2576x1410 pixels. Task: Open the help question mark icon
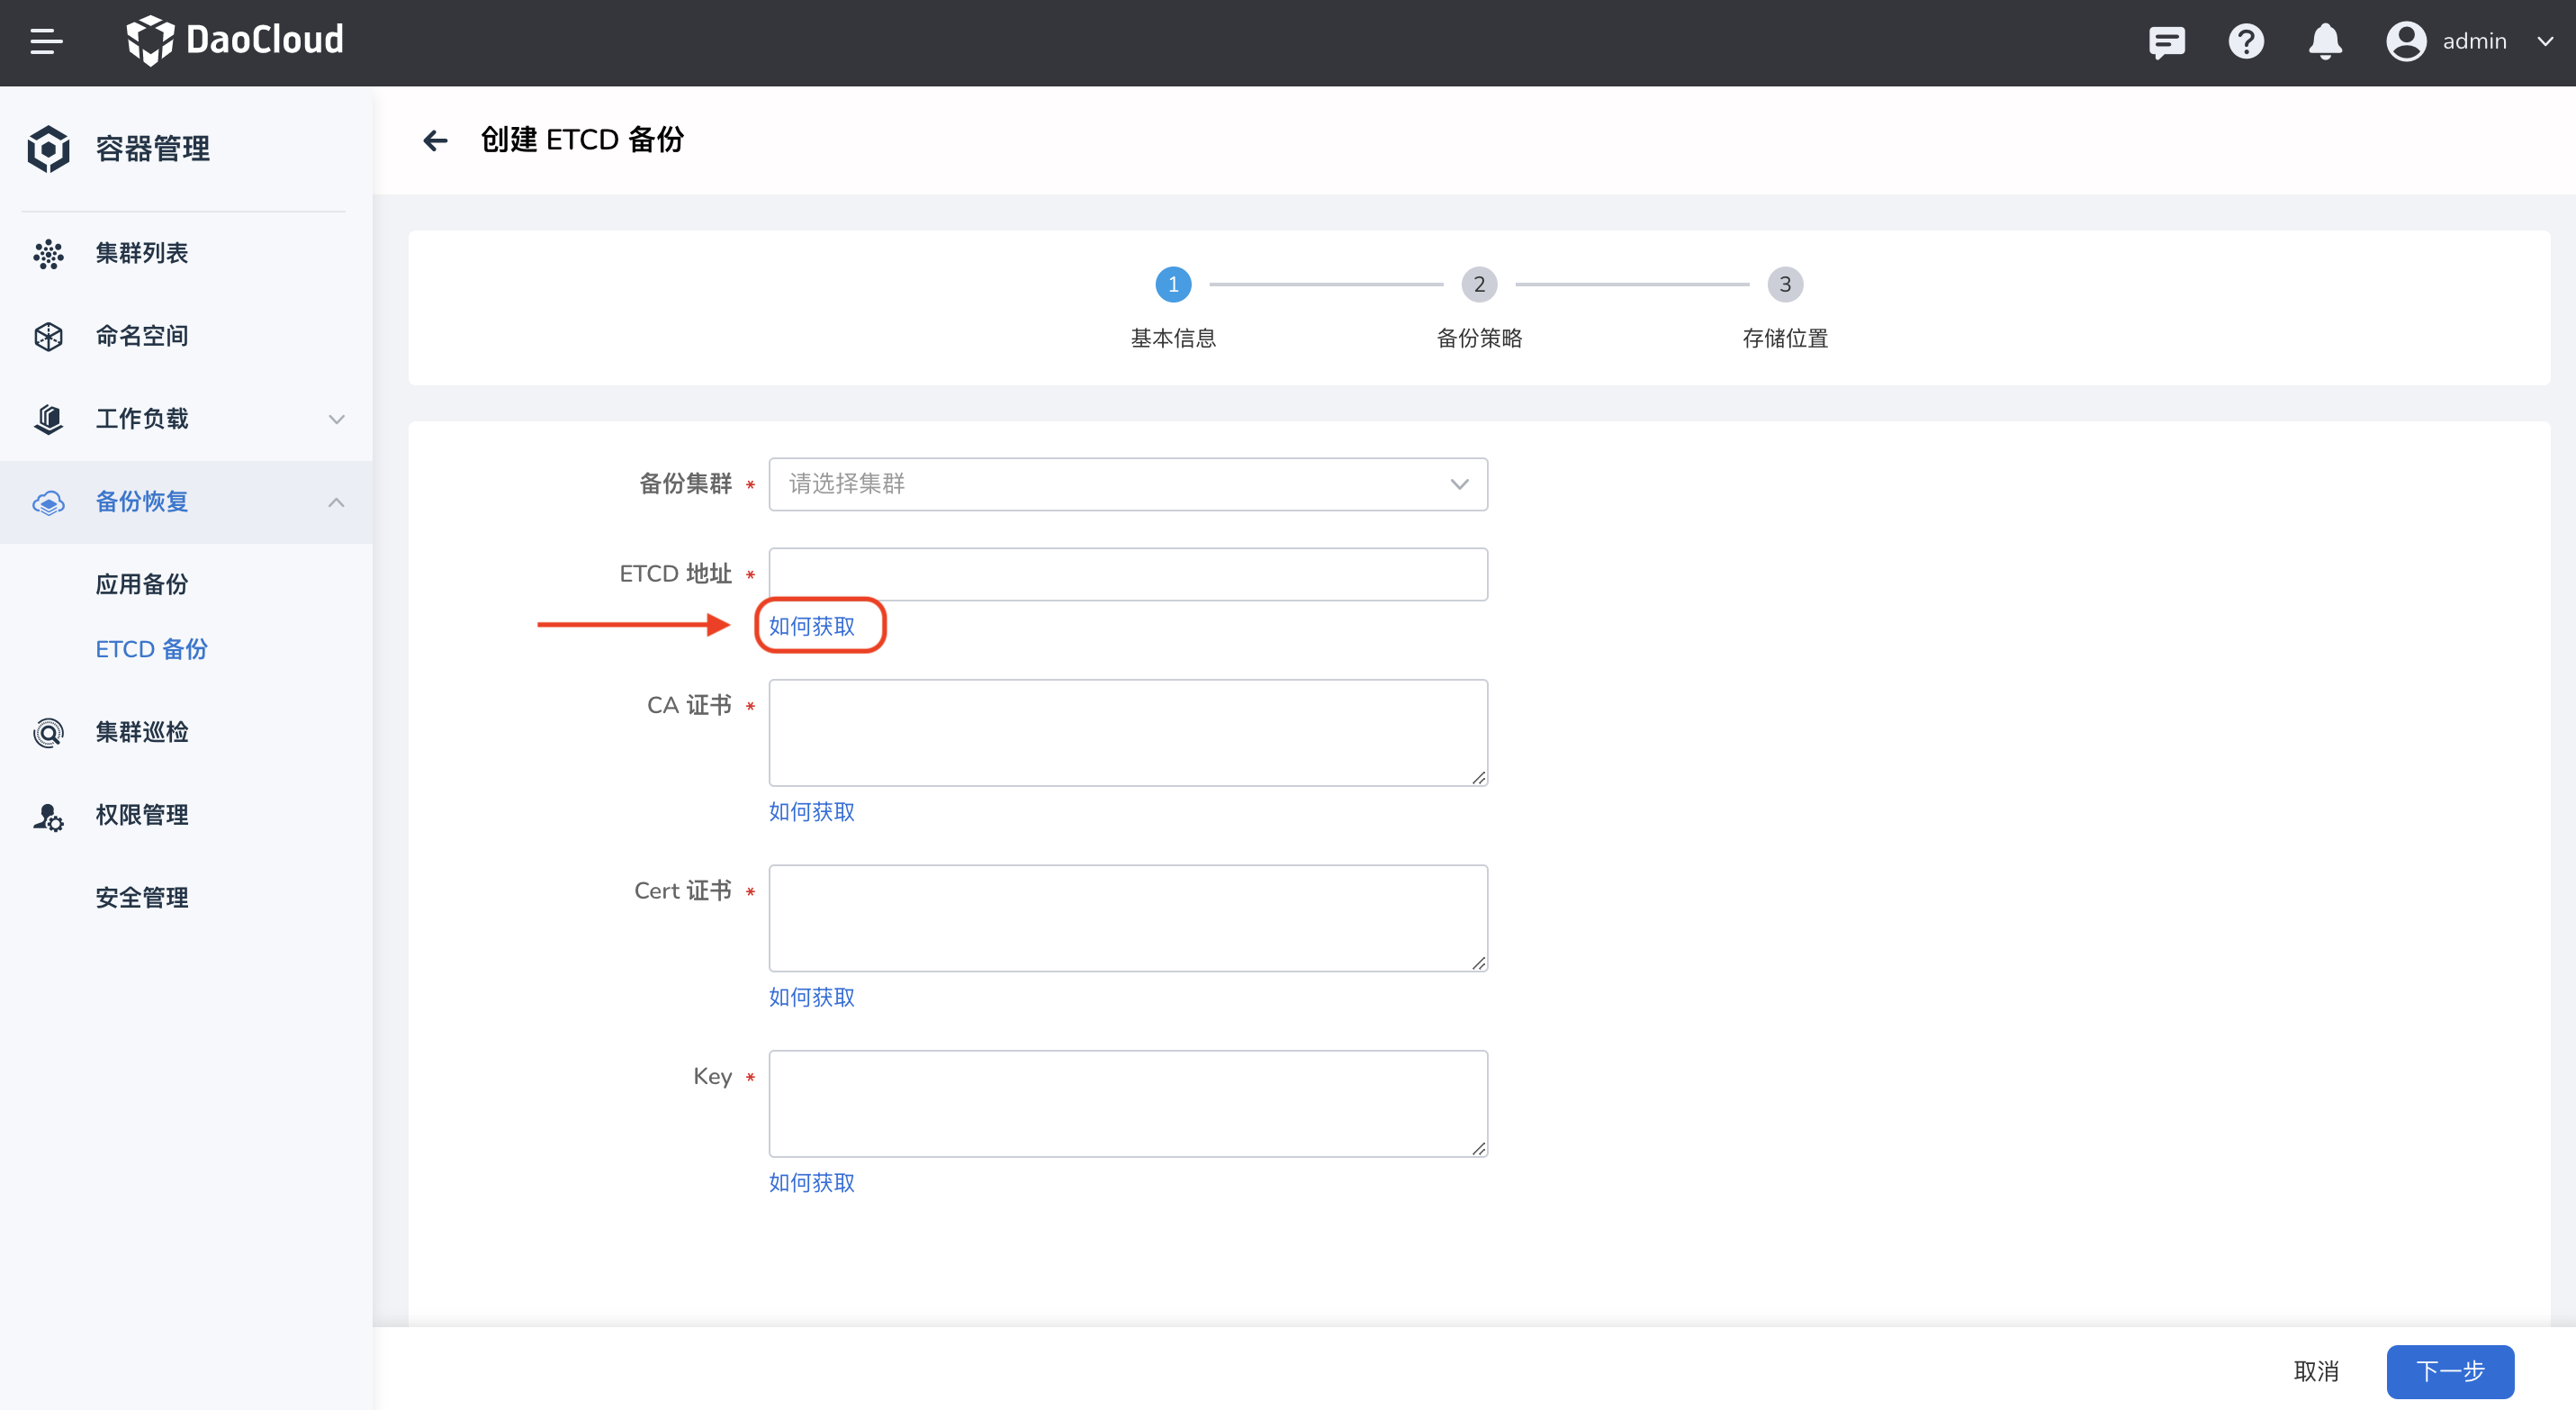coord(2246,41)
